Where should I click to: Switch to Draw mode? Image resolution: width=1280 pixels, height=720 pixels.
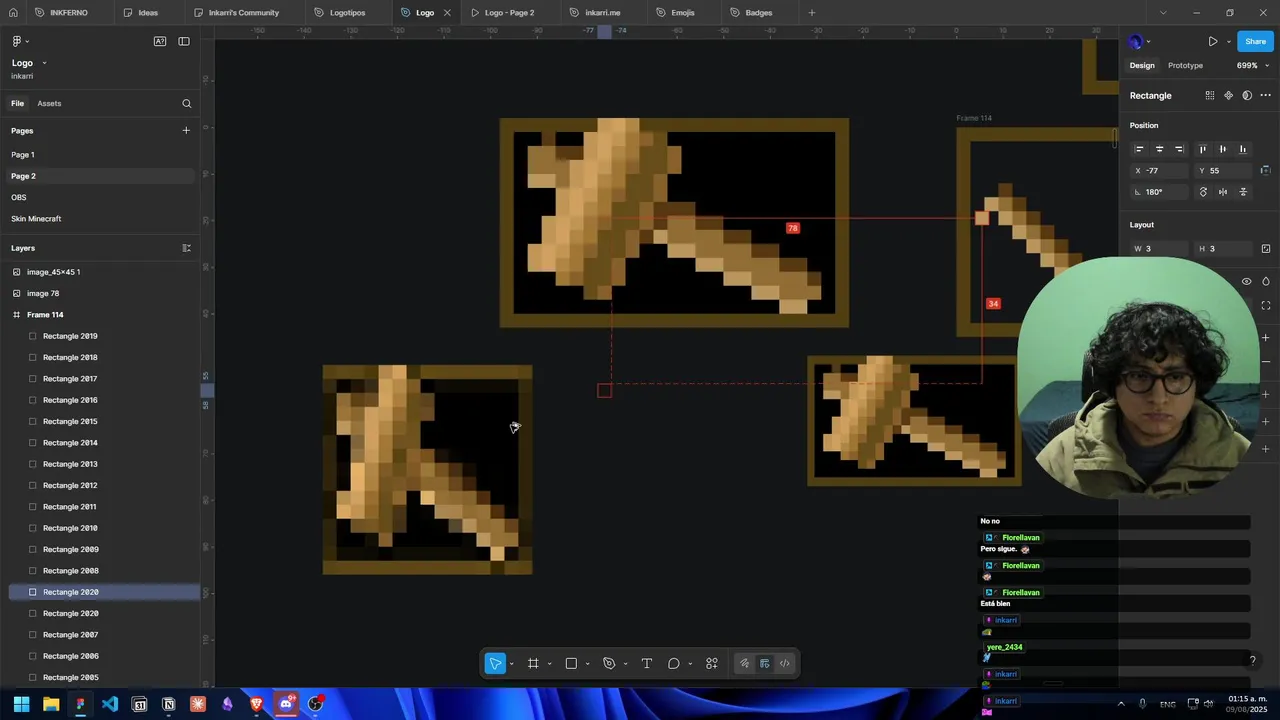click(744, 663)
